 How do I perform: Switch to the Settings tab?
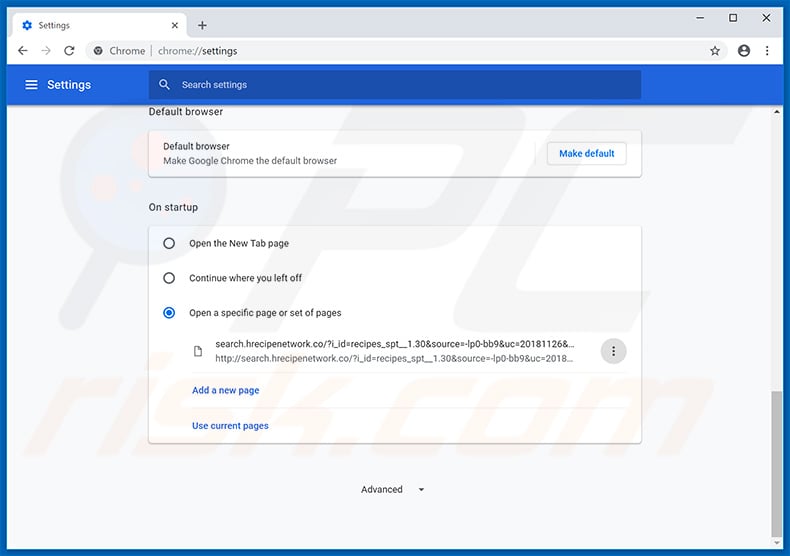click(x=98, y=25)
